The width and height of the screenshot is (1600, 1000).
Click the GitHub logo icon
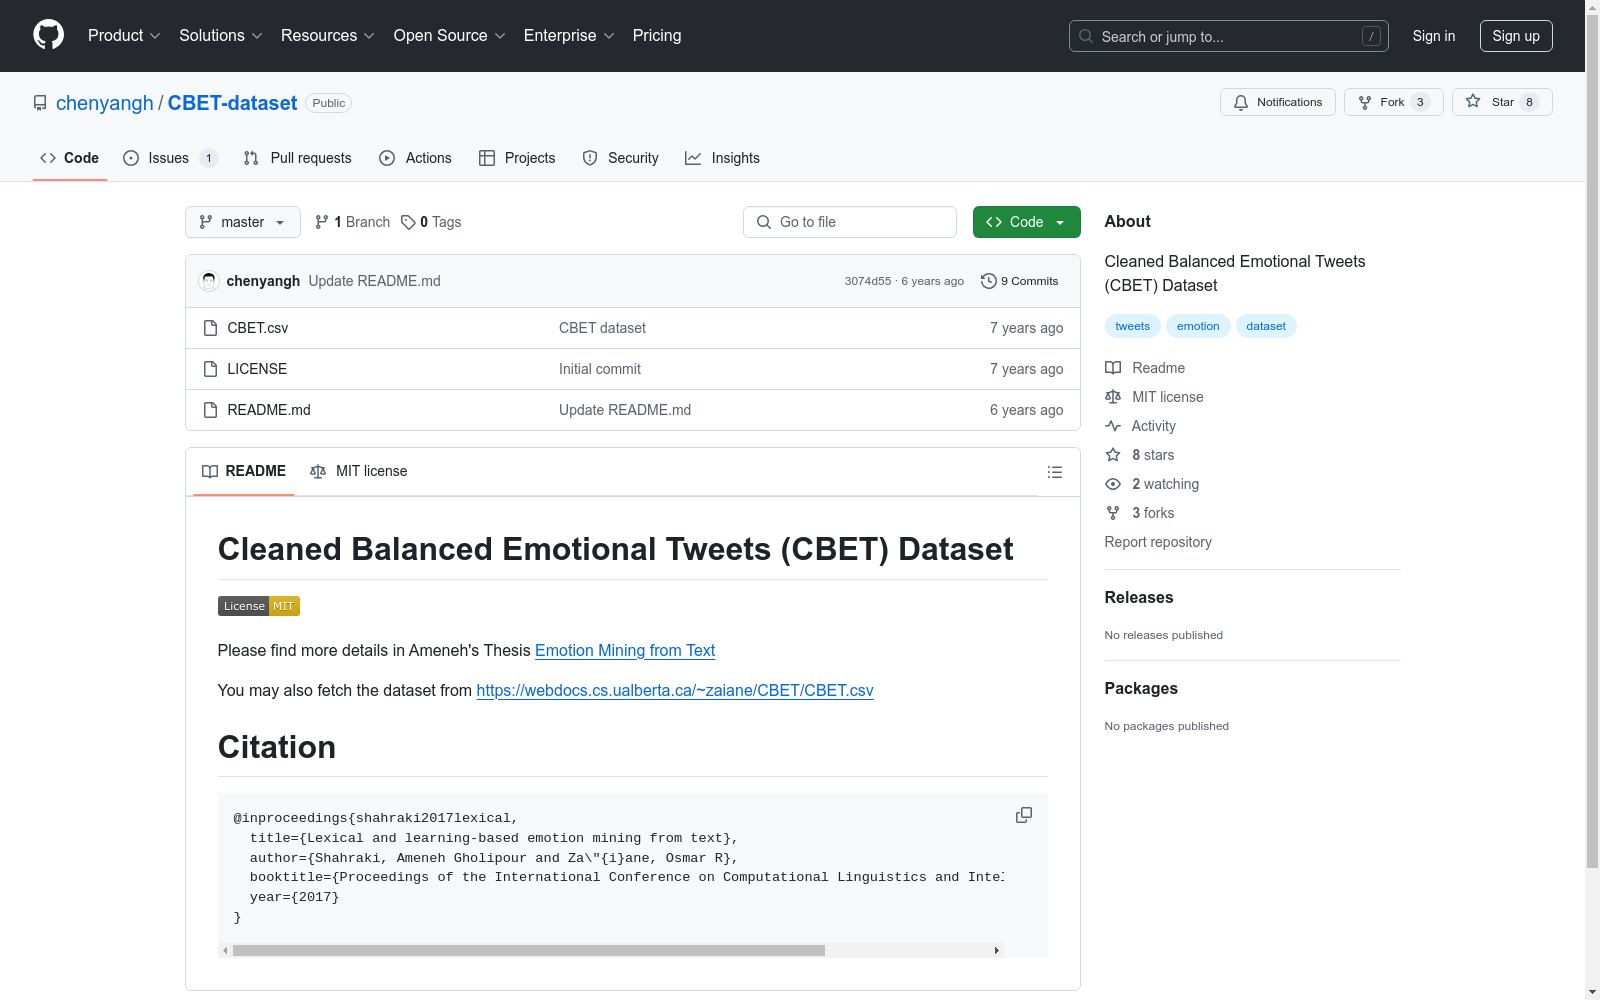coord(48,35)
